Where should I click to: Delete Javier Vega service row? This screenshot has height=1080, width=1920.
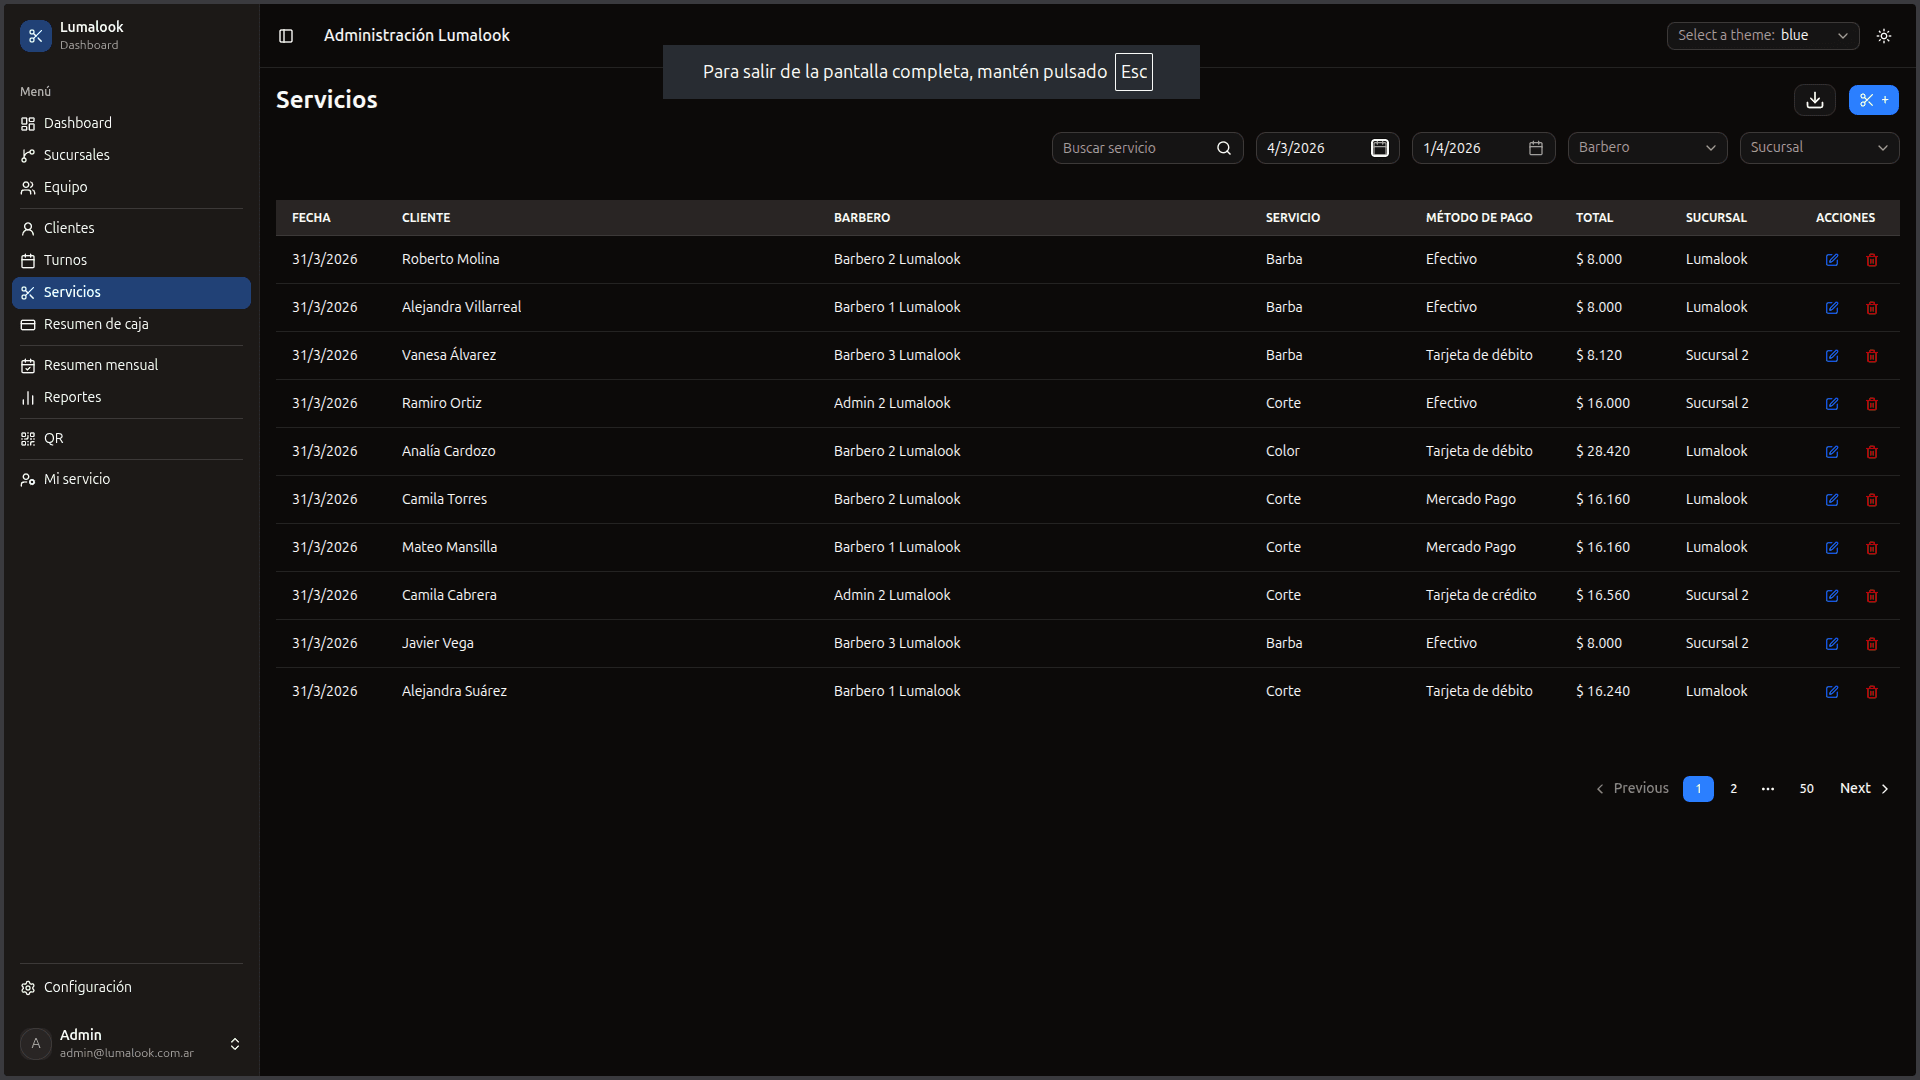[x=1872, y=644]
